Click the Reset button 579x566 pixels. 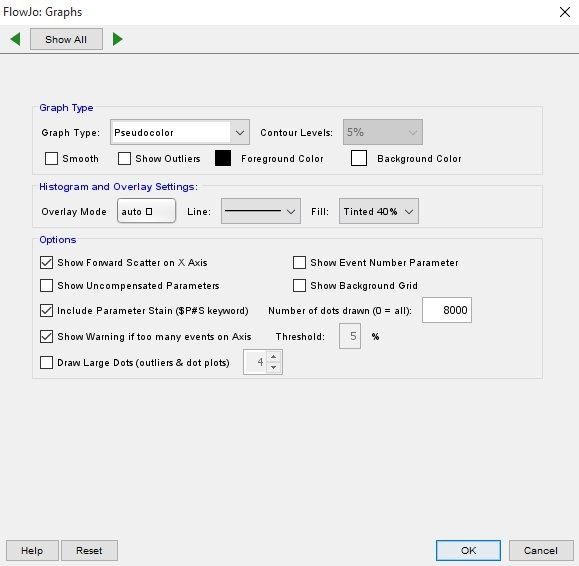click(x=89, y=550)
